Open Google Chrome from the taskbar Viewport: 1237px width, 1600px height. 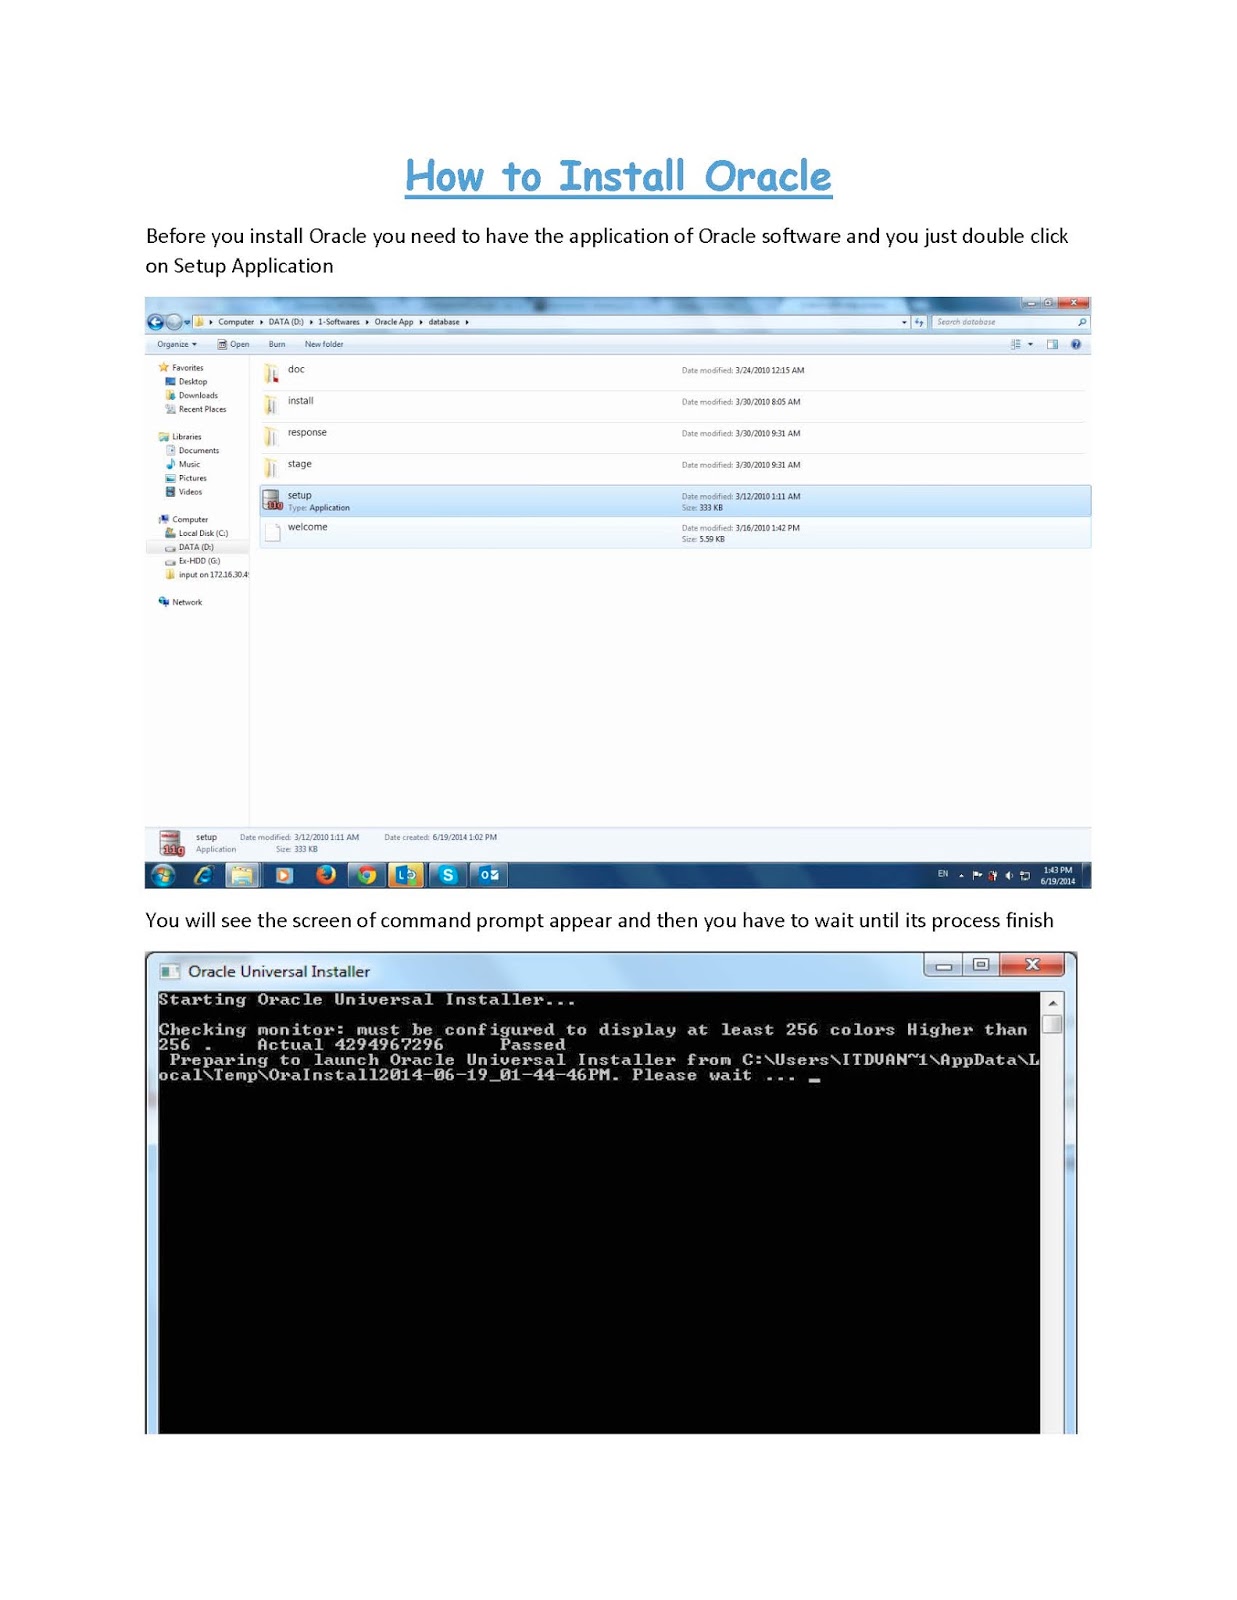tap(367, 875)
